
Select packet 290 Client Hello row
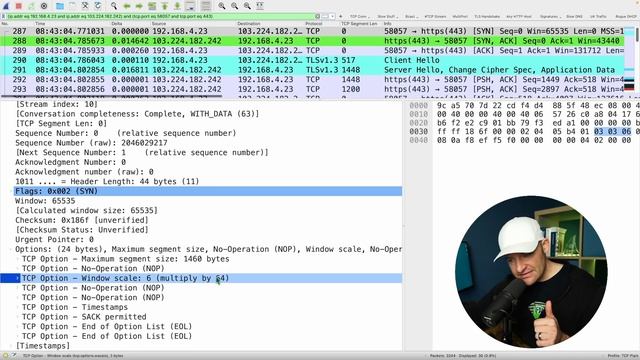click(x=312, y=60)
